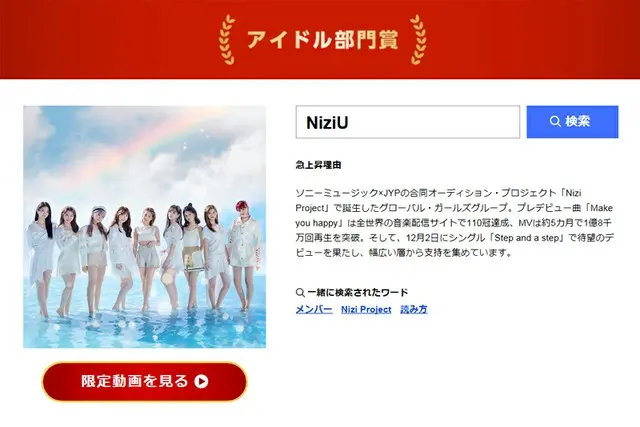Screen dimensions: 640x427
Task: Open the NiziU group photo thumbnail
Action: pos(144,227)
